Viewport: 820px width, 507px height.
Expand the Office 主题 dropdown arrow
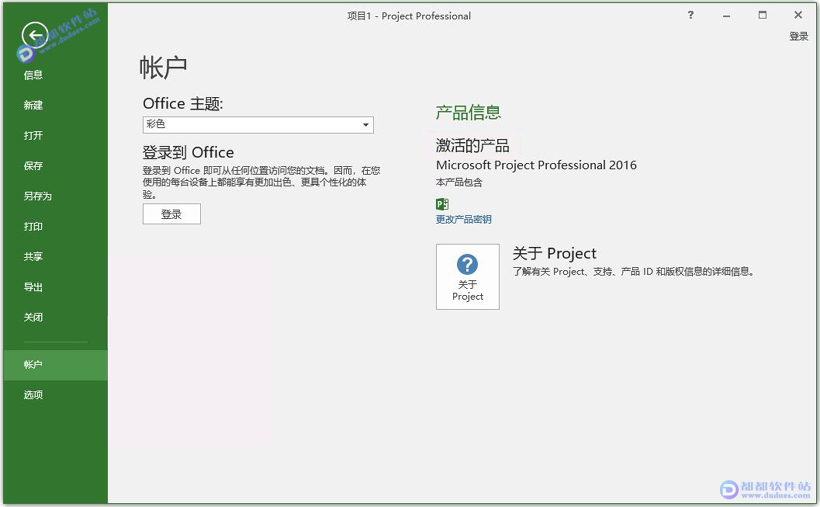pos(366,125)
